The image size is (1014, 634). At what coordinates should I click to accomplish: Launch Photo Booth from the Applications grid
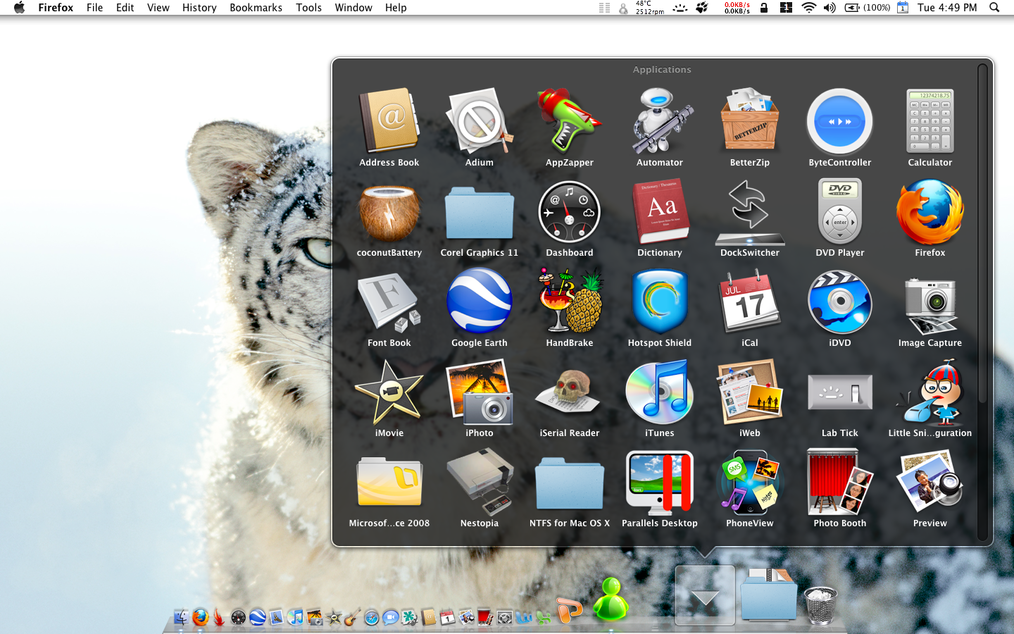pyautogui.click(x=839, y=483)
